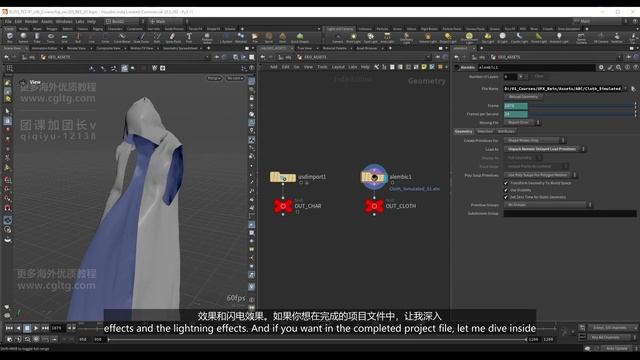Viewport: 640px width, 360px height.
Task: Select the Sky Light shelf tool
Action: click(488, 38)
